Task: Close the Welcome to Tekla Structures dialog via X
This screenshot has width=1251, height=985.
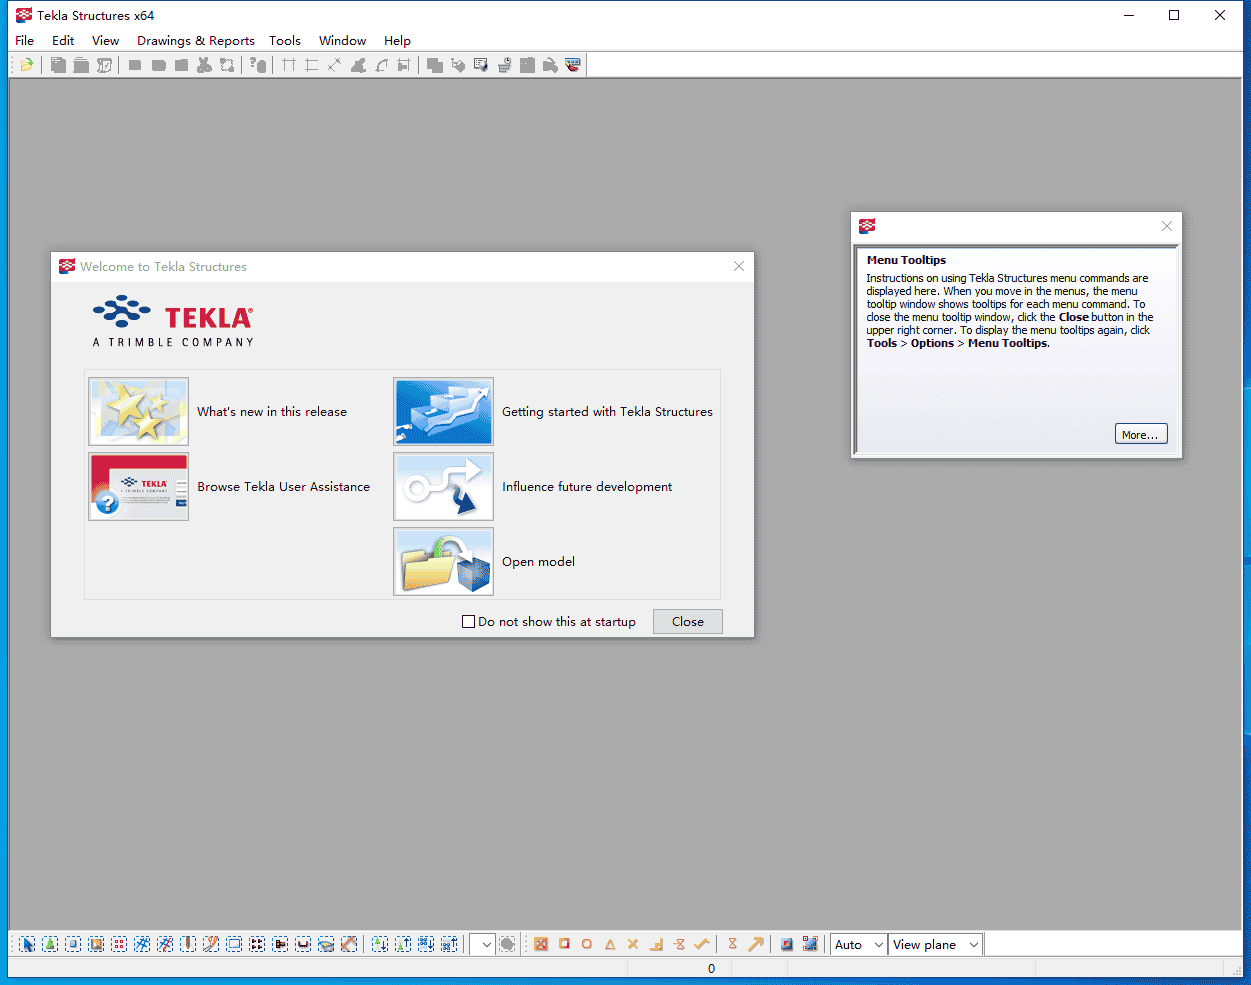Action: [739, 266]
